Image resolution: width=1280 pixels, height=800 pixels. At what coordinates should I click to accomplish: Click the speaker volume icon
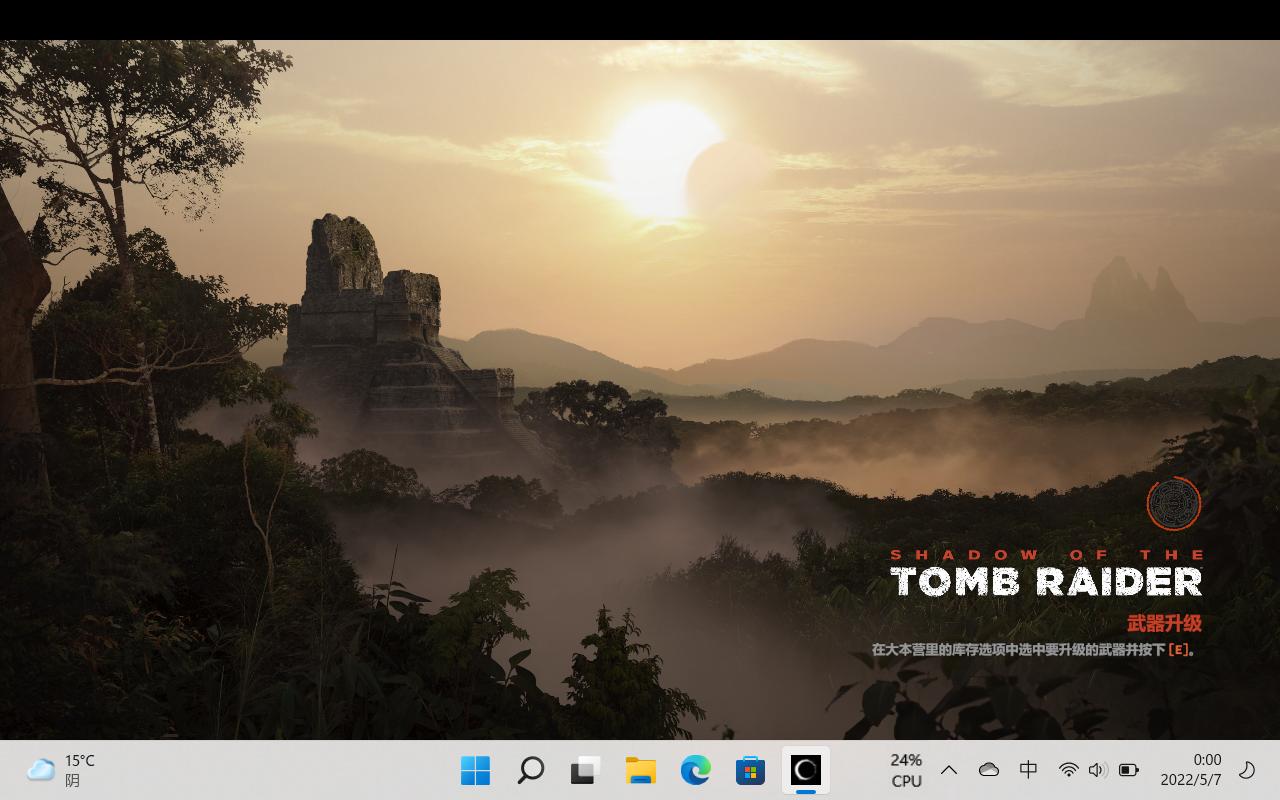click(x=1097, y=770)
